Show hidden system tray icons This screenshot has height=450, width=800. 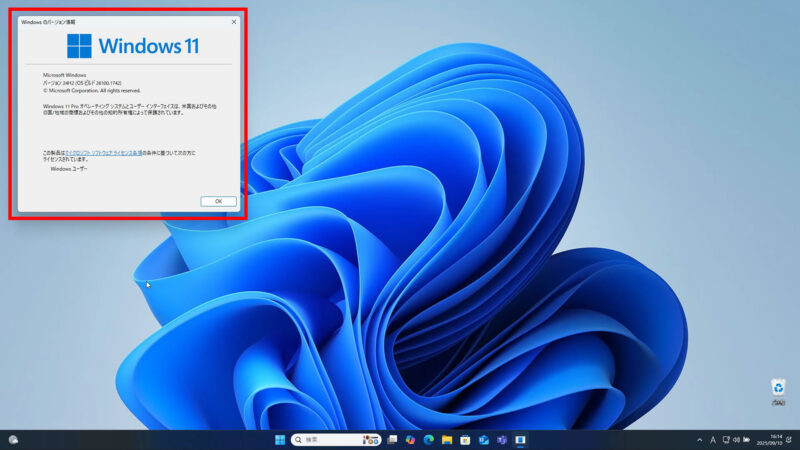point(699,440)
